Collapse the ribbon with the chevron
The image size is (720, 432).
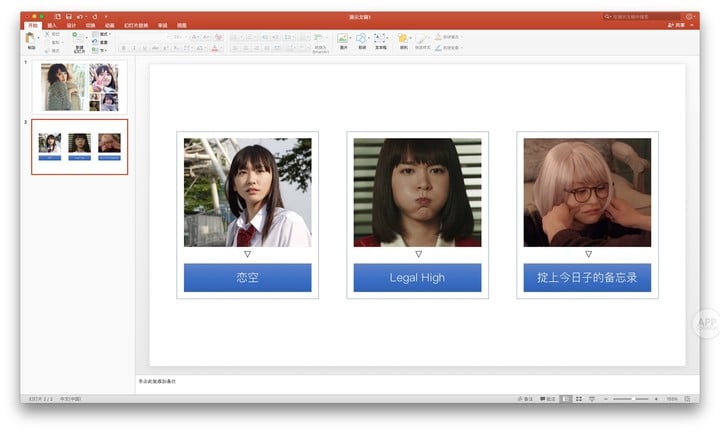click(x=692, y=25)
